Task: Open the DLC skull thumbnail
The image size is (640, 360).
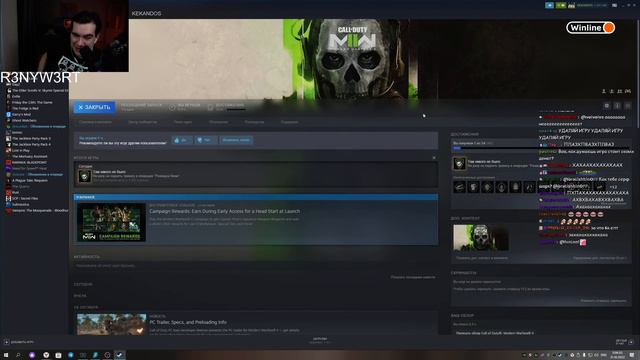Action: tap(481, 238)
